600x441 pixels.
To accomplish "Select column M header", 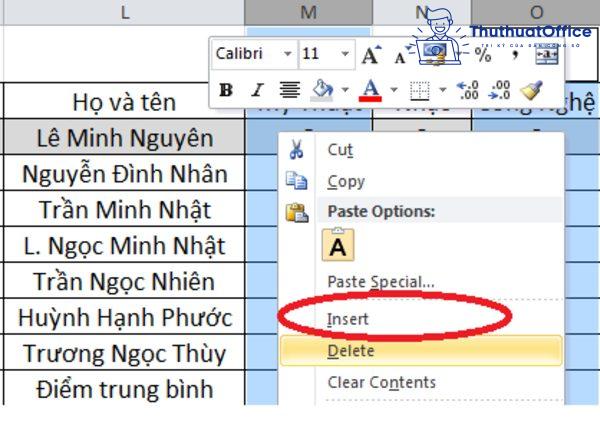I will 308,13.
